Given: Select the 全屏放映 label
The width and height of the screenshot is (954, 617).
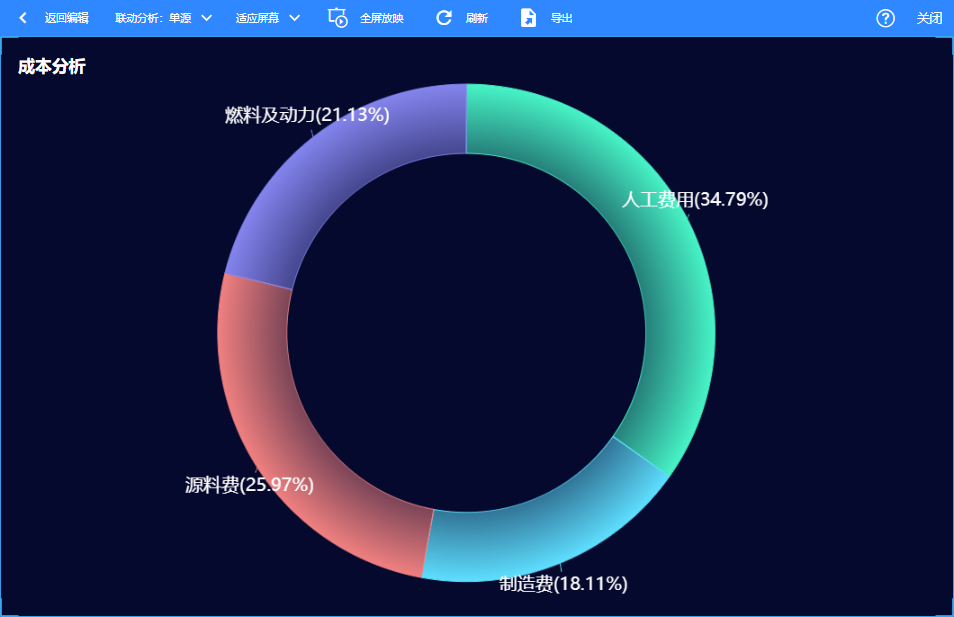Looking at the screenshot, I should [382, 18].
